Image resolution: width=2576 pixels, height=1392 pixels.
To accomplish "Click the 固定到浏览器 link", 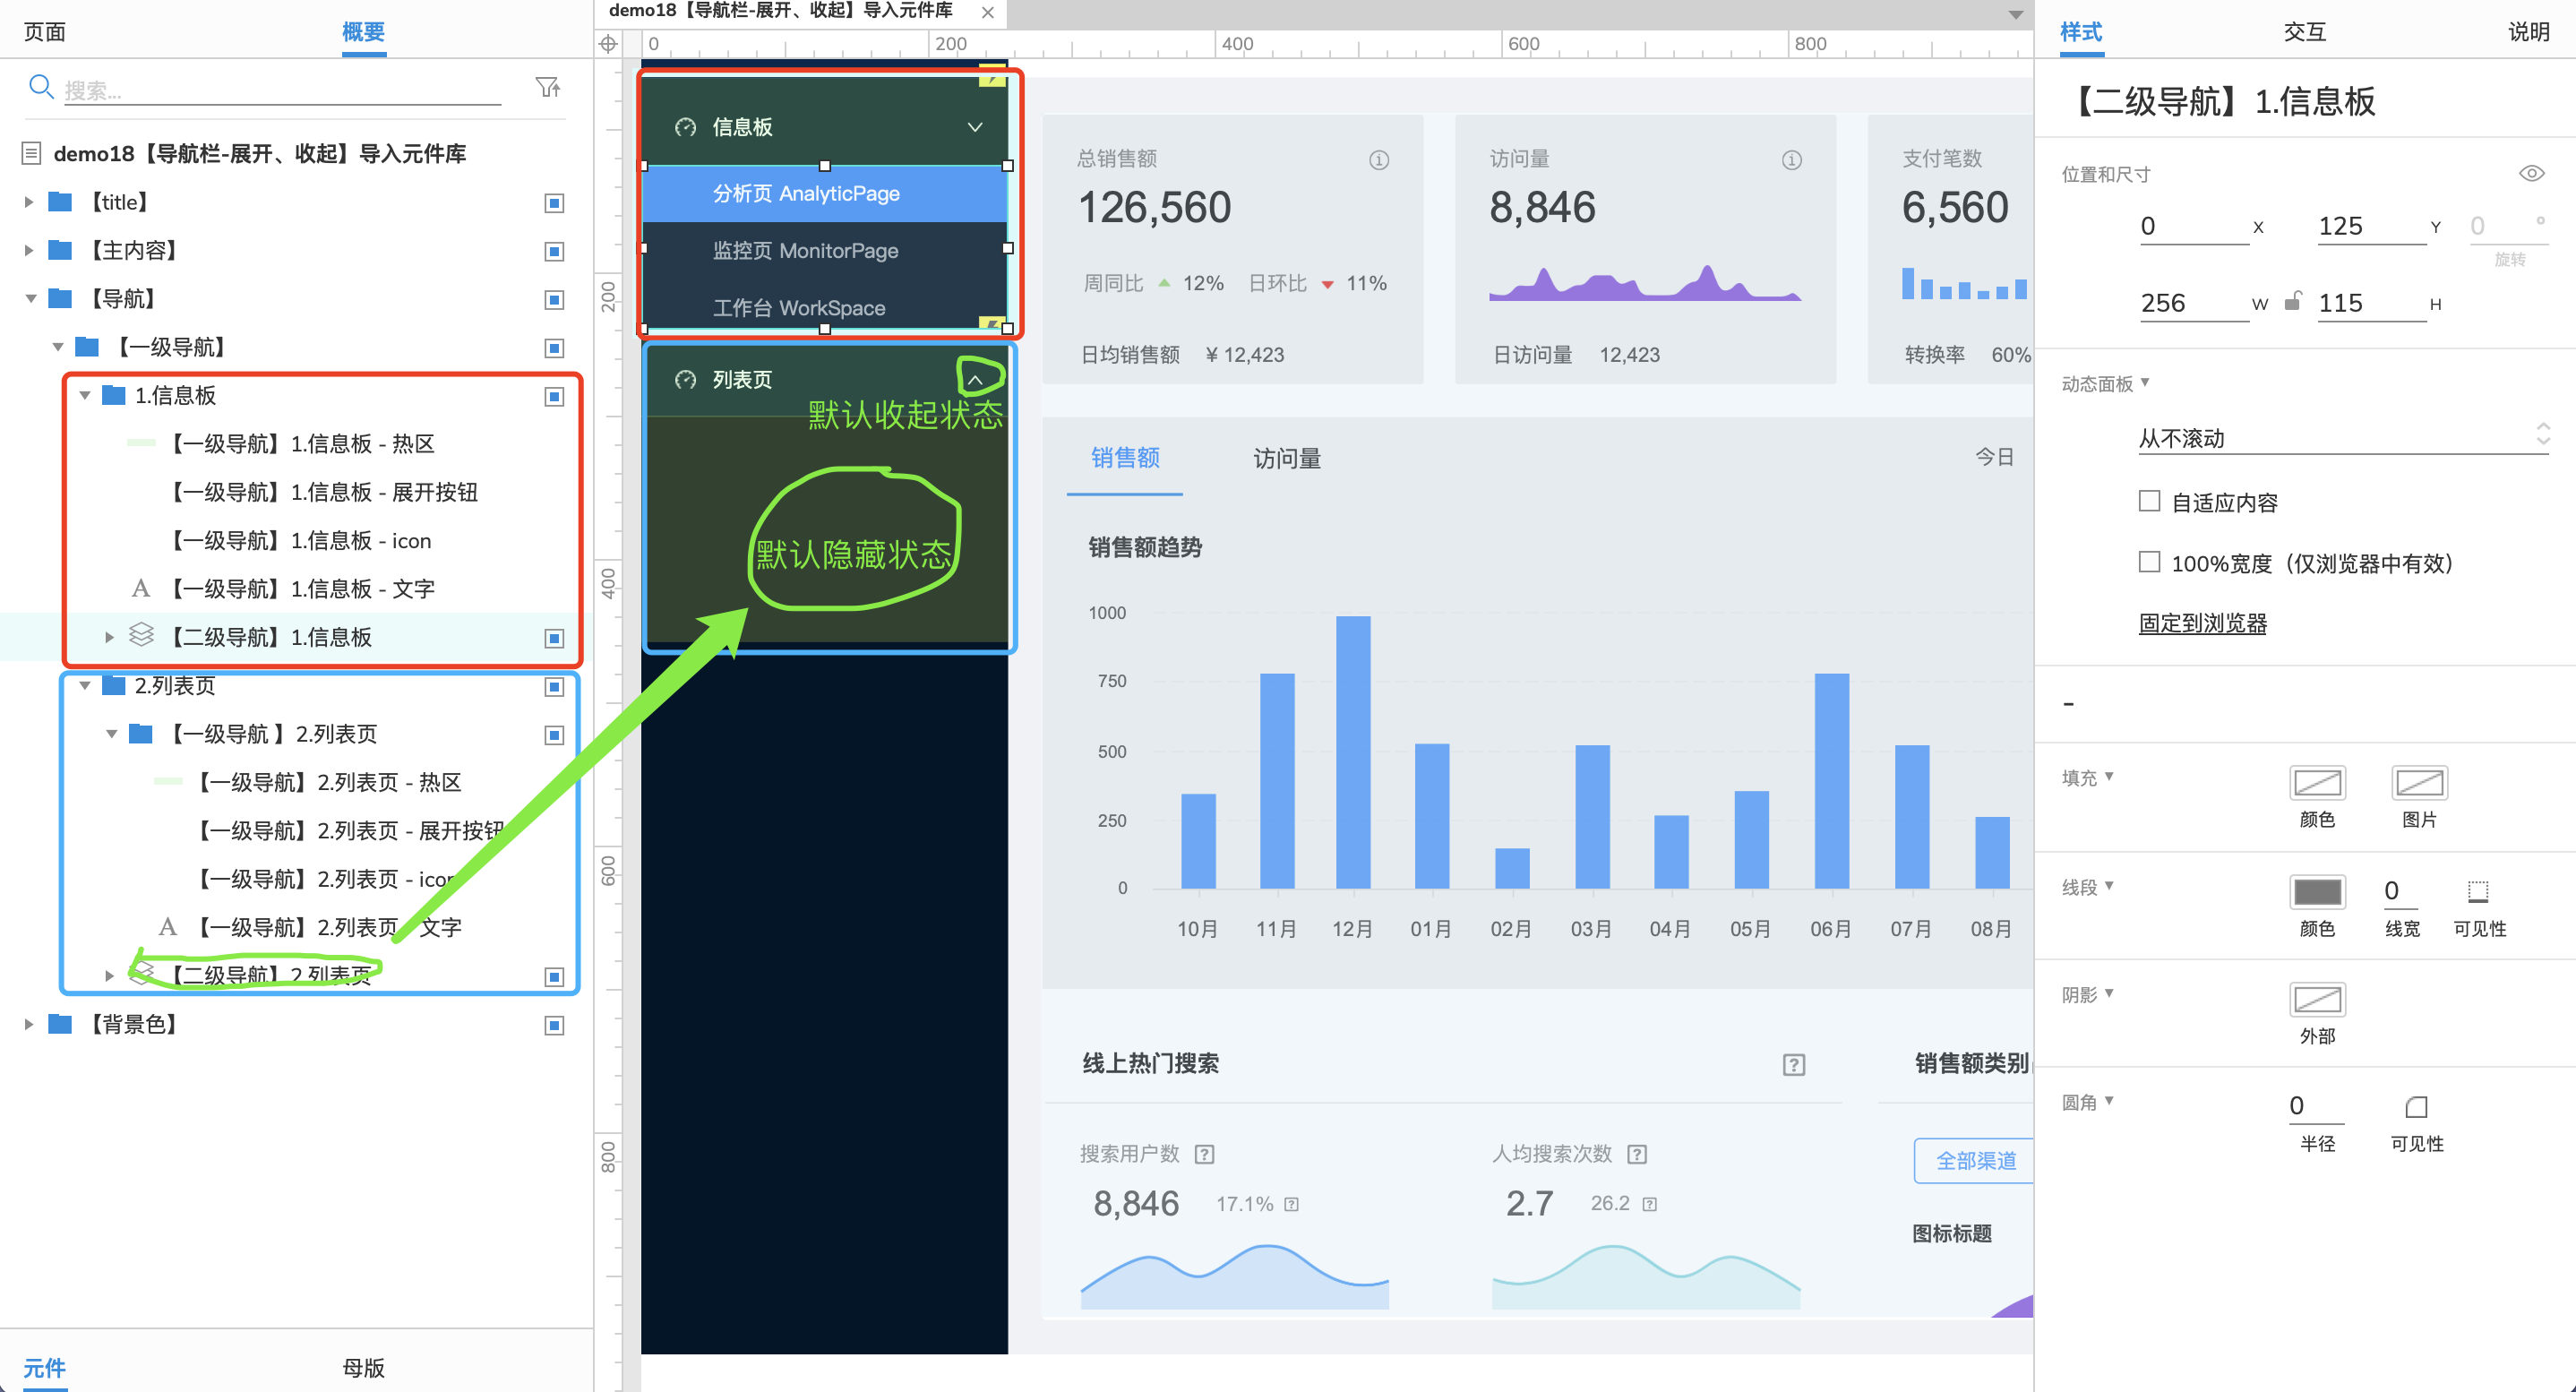I will 2203,623.
